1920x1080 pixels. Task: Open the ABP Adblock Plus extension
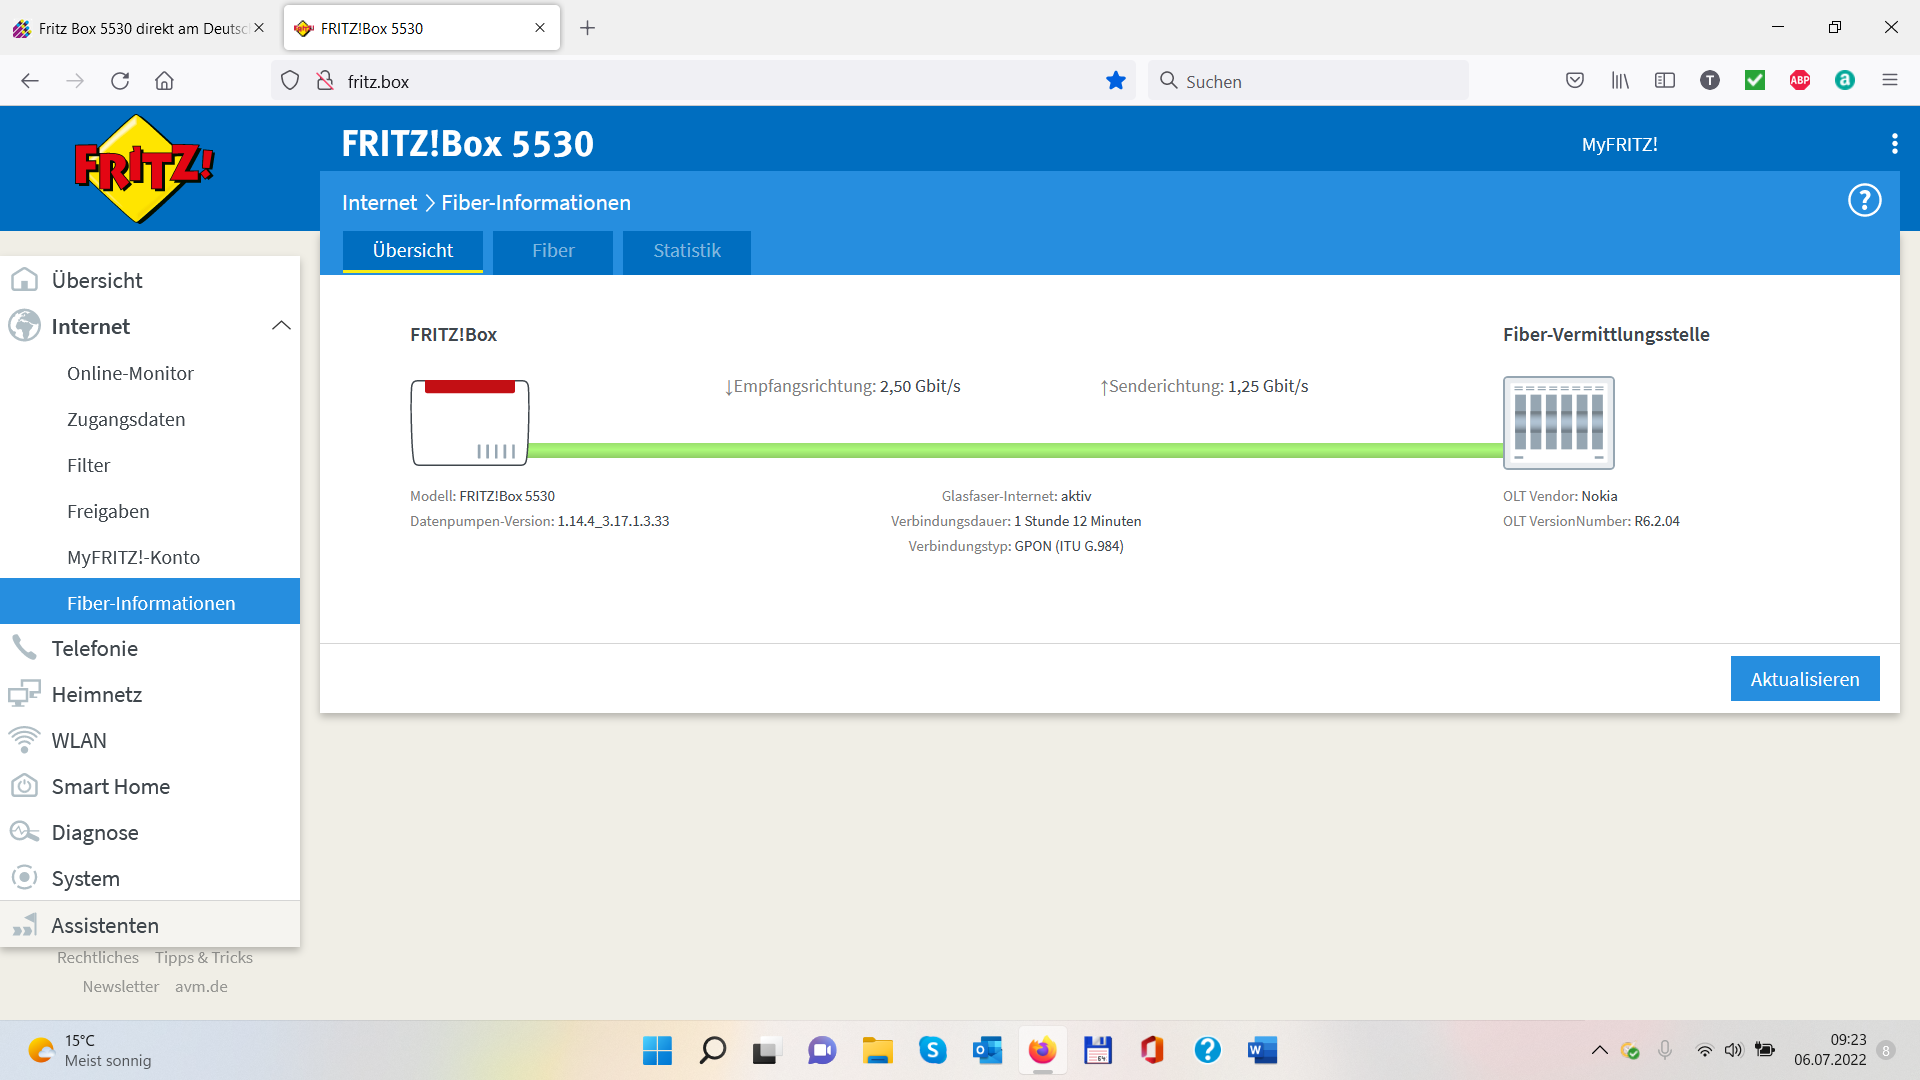(x=1800, y=81)
